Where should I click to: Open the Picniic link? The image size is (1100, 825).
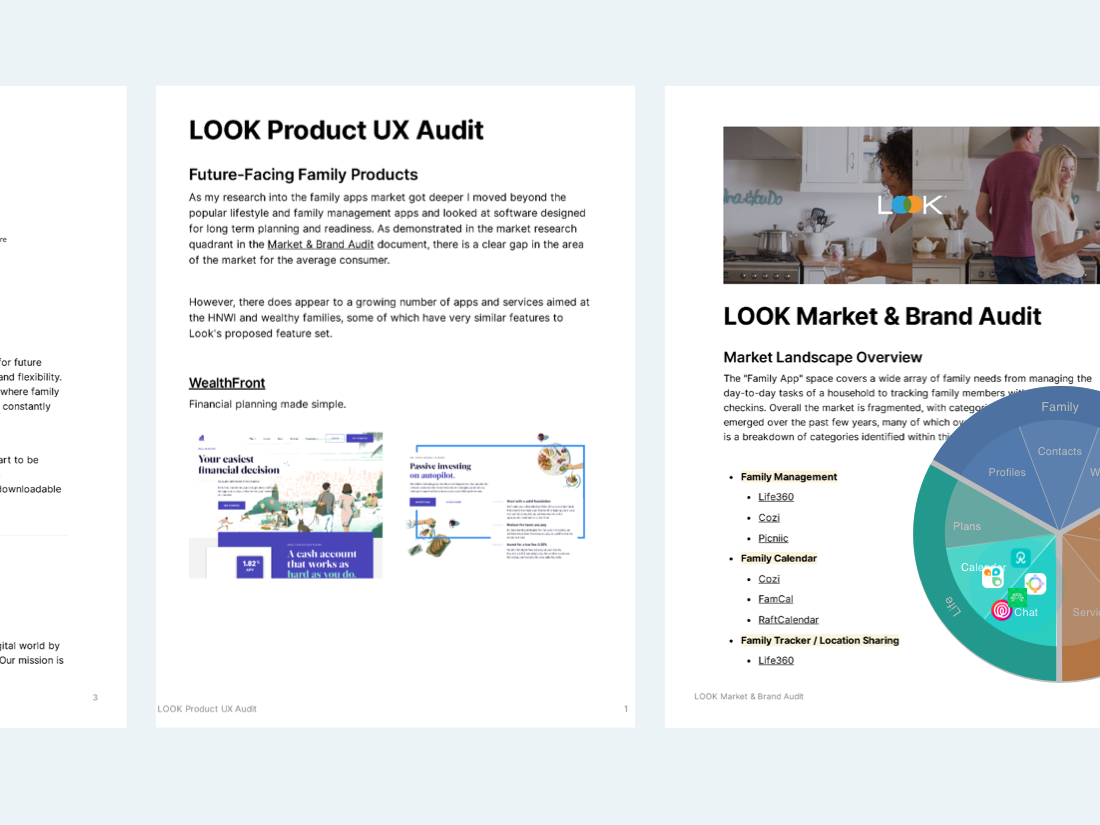(773, 538)
